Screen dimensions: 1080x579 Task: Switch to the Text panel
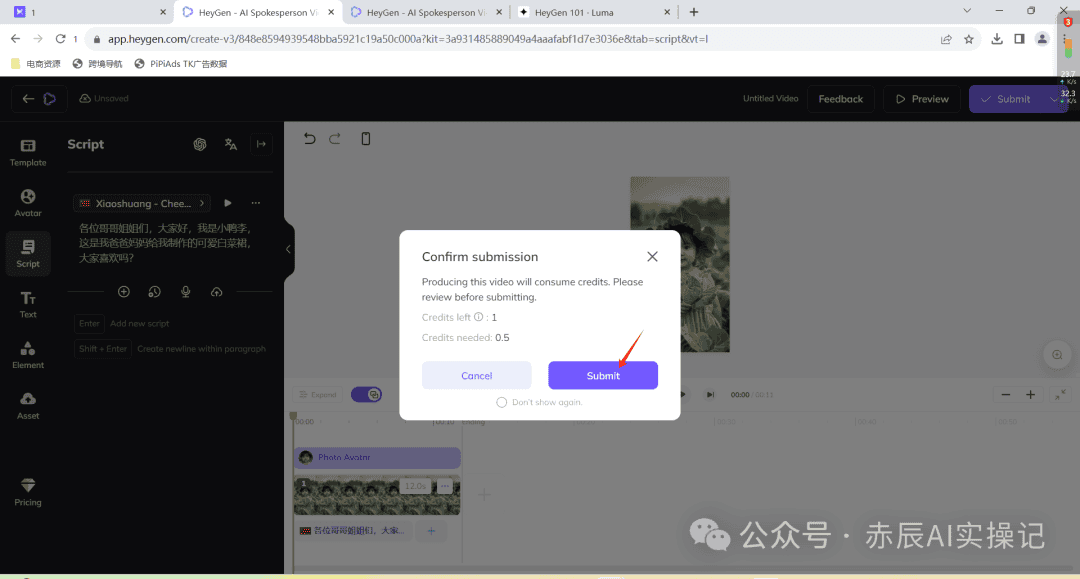pyautogui.click(x=27, y=302)
